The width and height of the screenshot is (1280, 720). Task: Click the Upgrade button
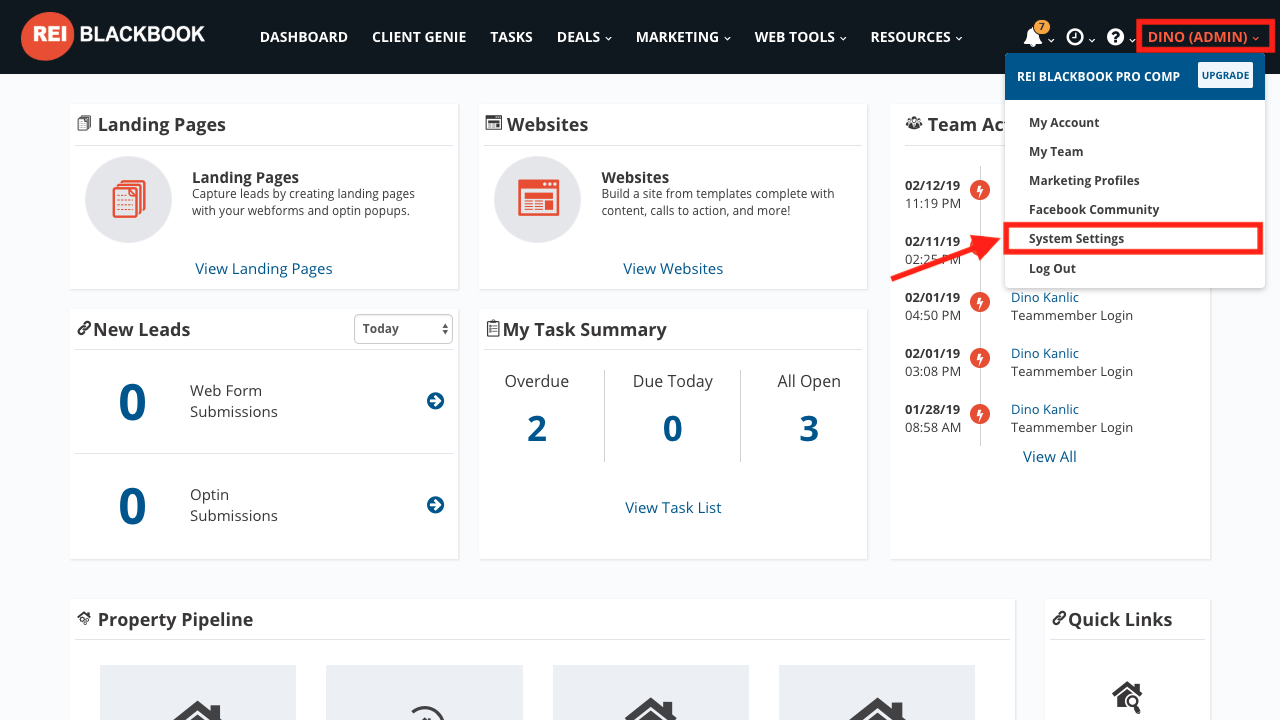[x=1225, y=75]
